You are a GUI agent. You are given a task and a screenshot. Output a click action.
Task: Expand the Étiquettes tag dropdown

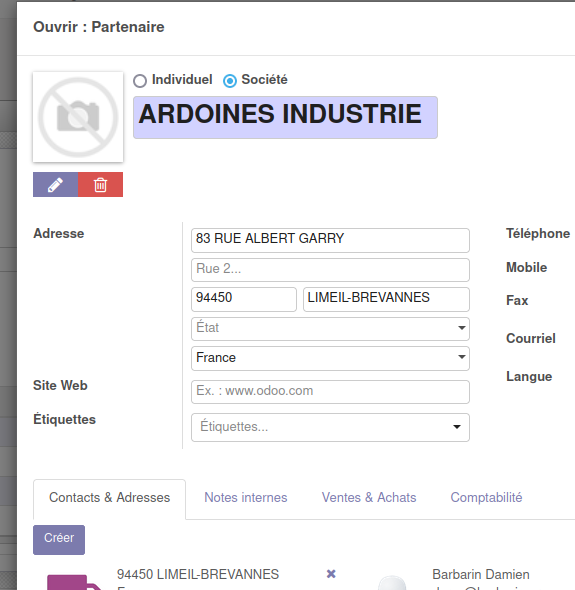[330, 427]
